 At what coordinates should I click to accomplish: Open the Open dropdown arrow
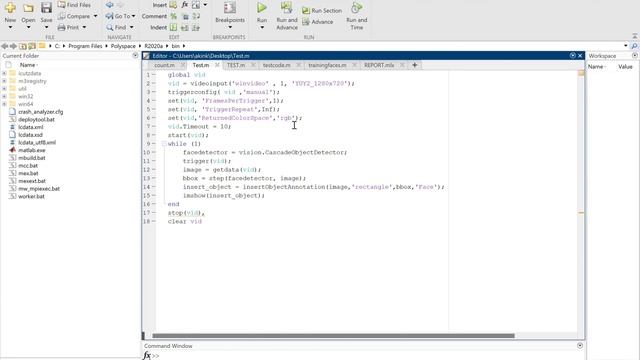(x=28, y=27)
